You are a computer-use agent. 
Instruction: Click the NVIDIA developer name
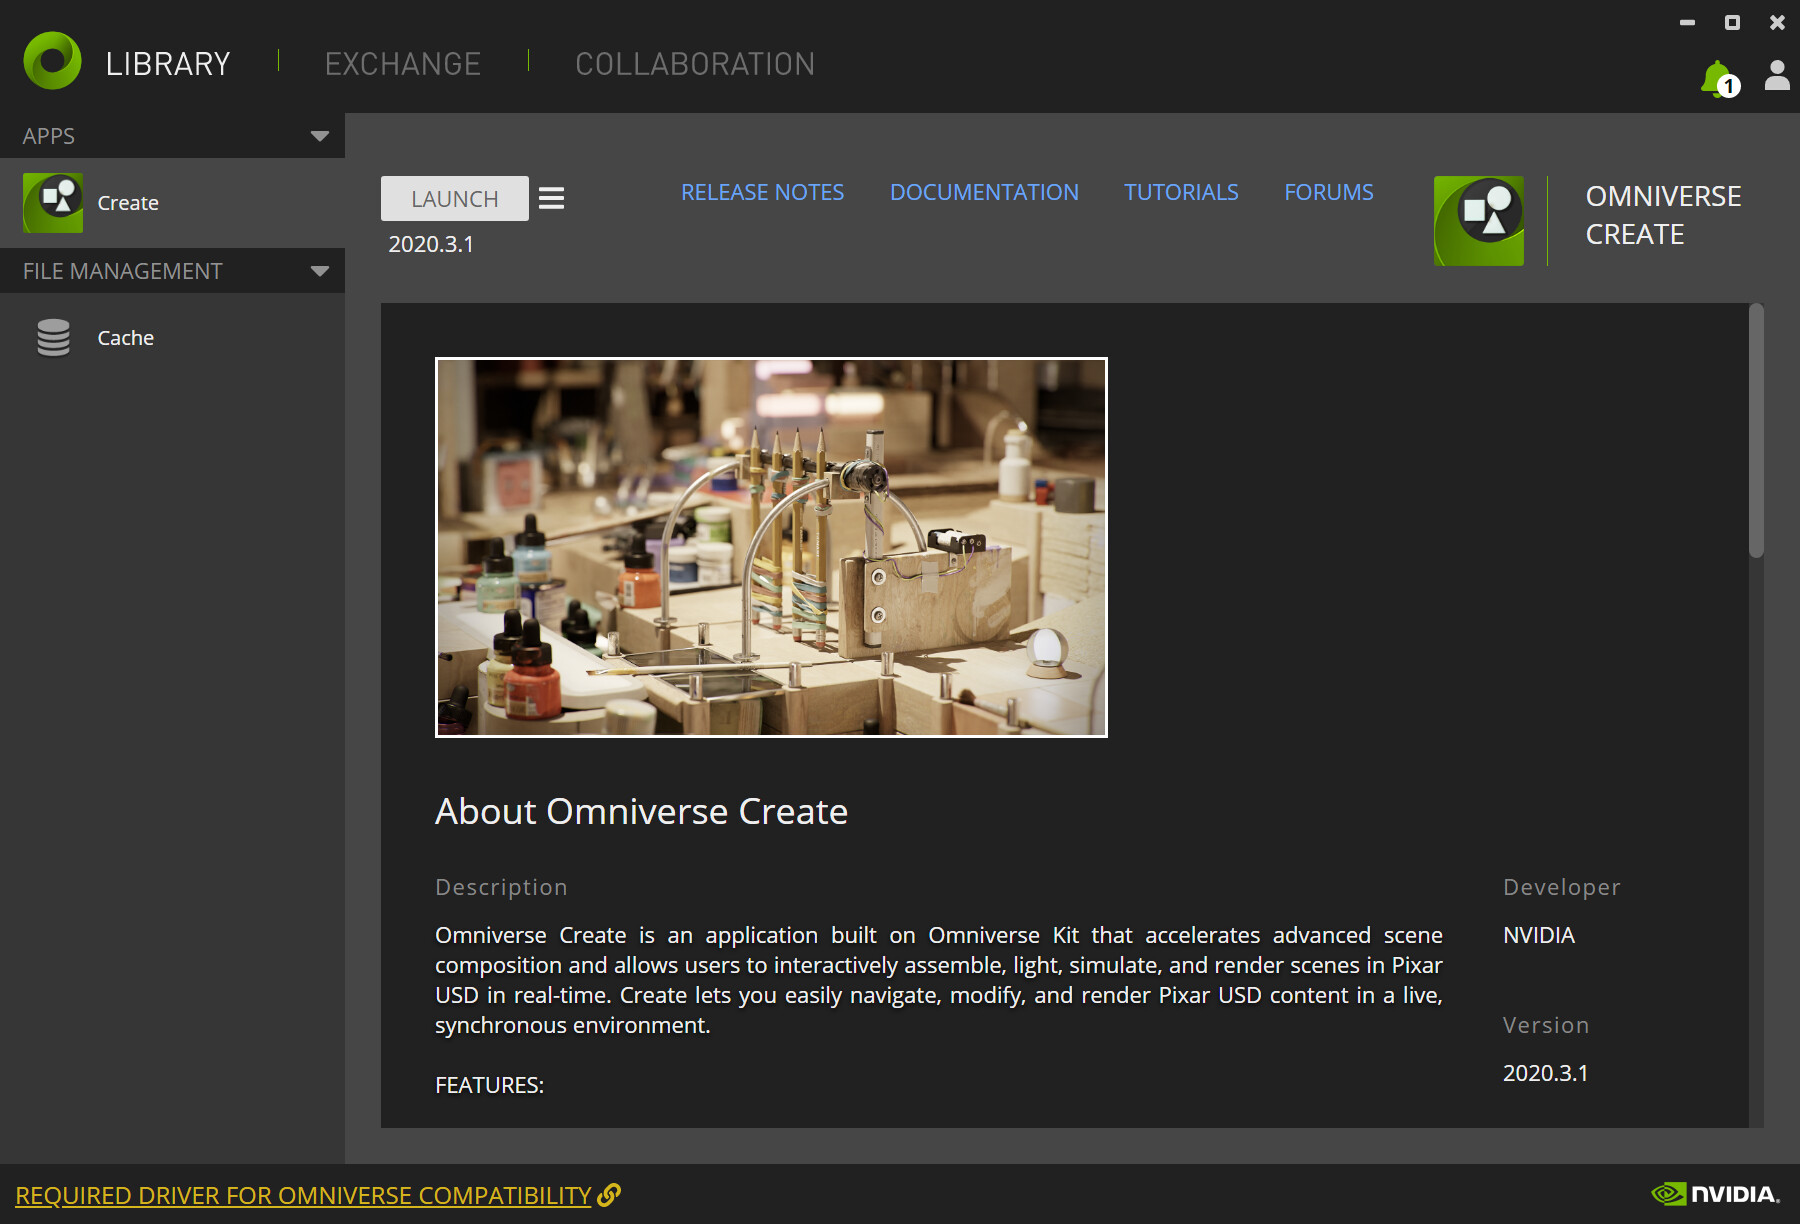[x=1539, y=935]
